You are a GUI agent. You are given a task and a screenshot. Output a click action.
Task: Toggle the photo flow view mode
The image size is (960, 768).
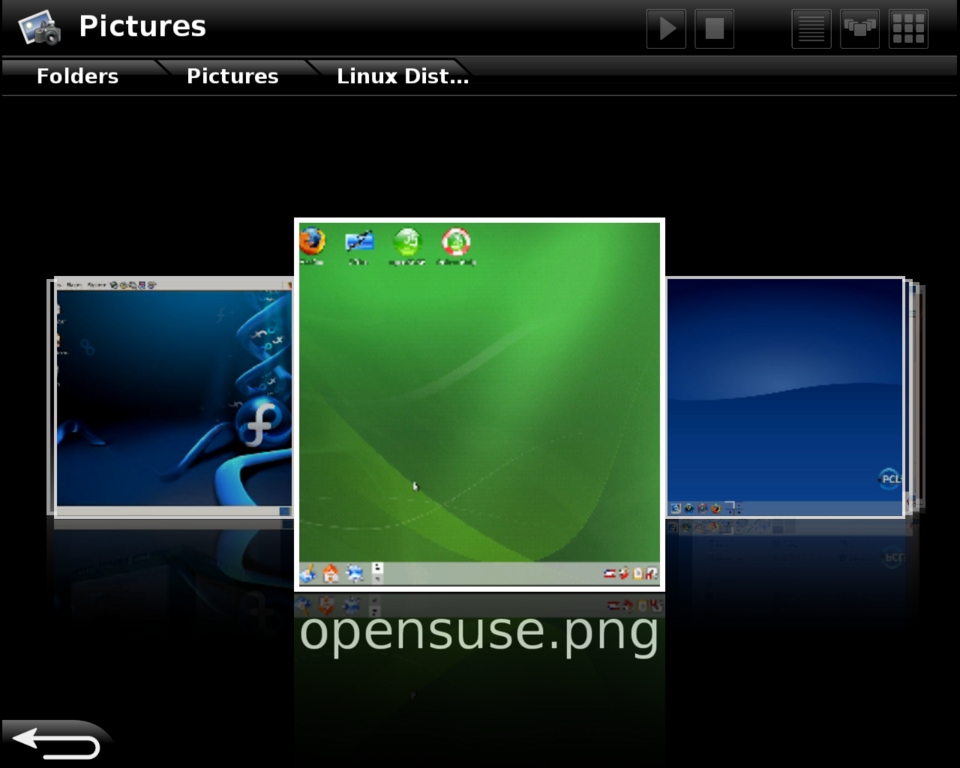[859, 28]
